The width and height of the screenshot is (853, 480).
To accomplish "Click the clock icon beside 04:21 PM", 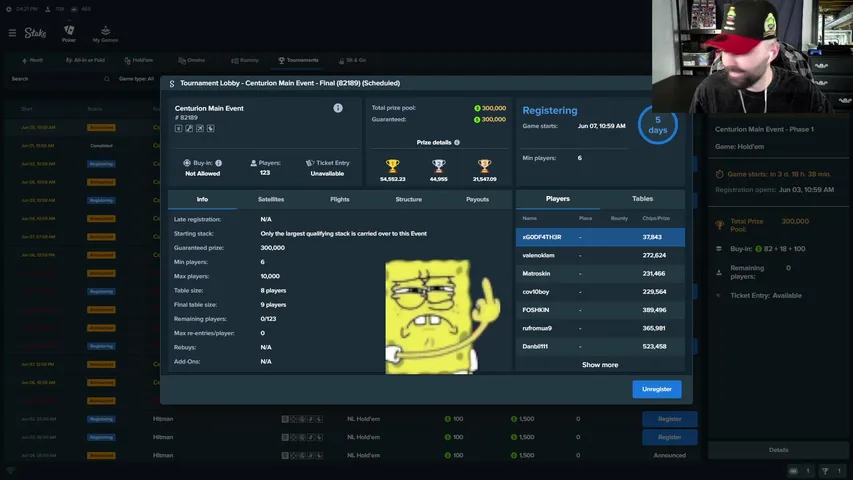I will click(x=9, y=9).
